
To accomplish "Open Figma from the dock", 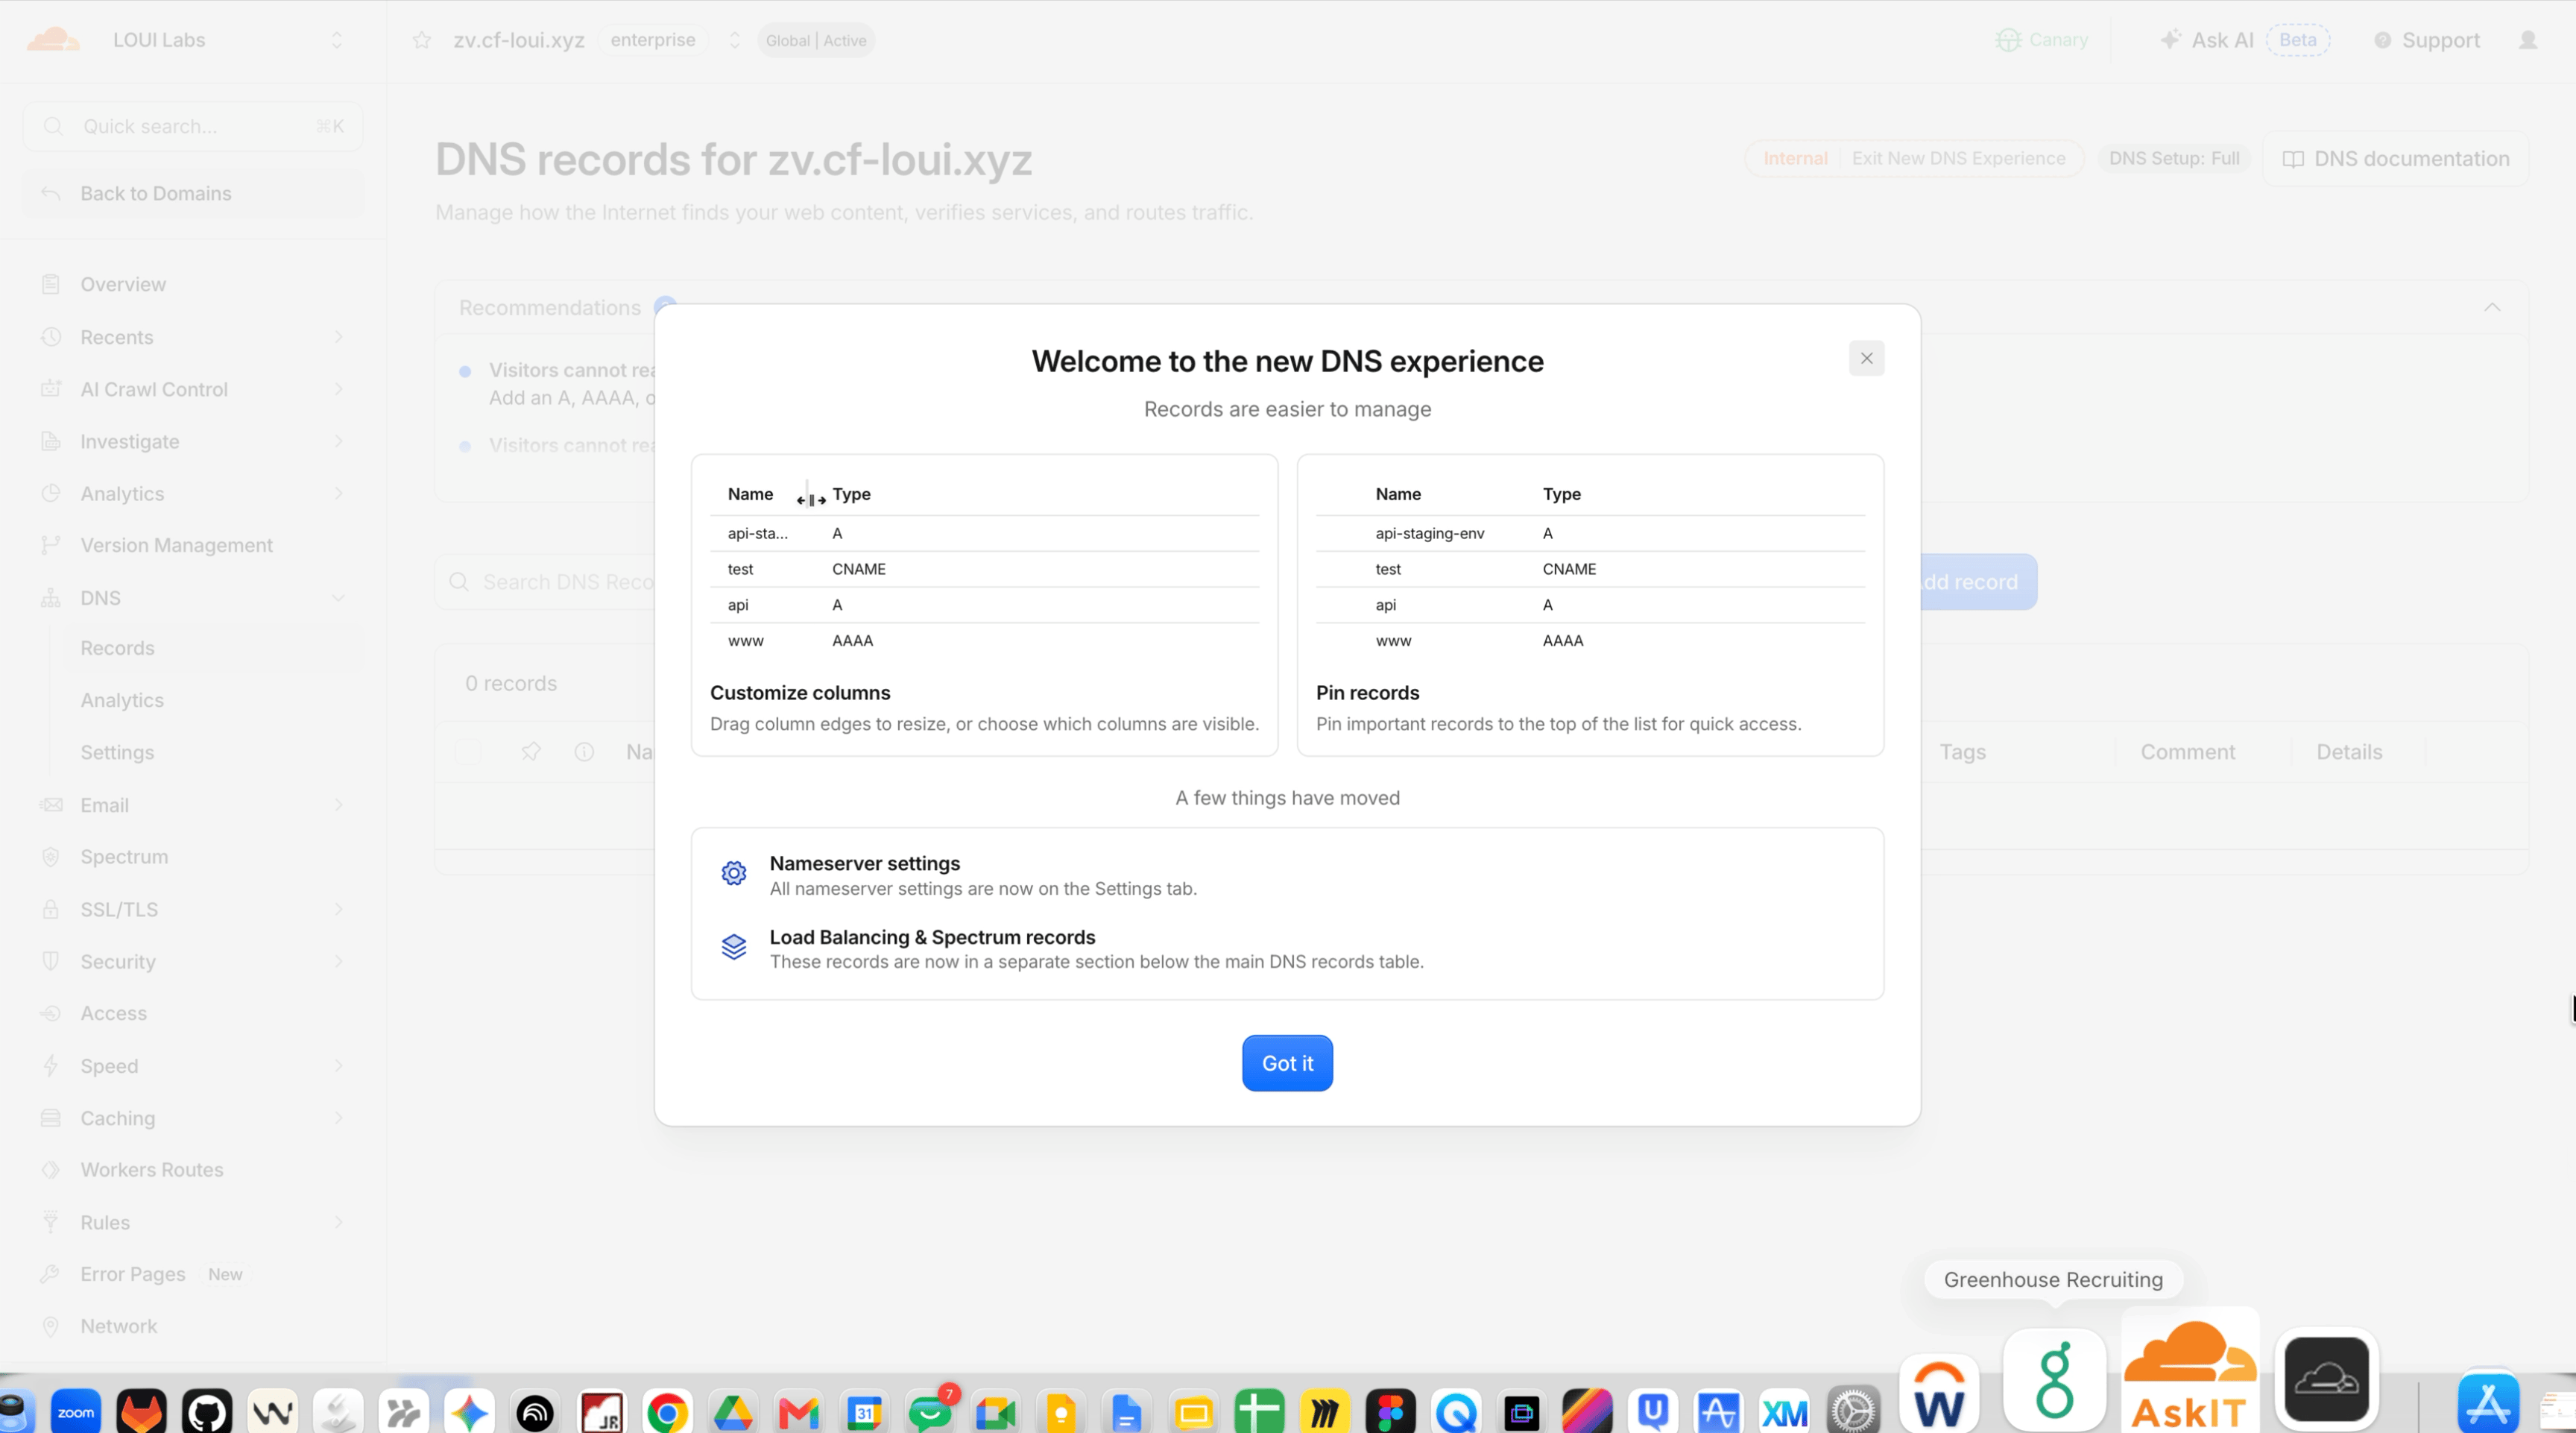I will (x=1390, y=1411).
